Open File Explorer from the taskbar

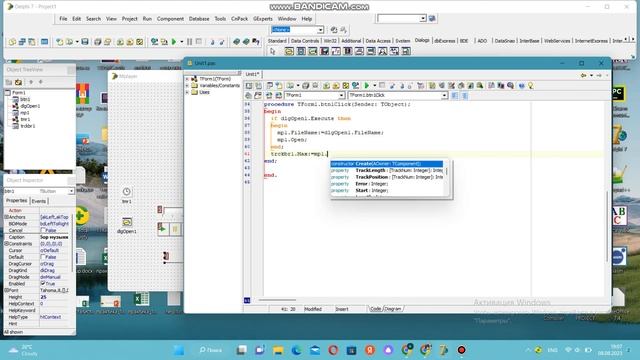pyautogui.click(x=278, y=350)
